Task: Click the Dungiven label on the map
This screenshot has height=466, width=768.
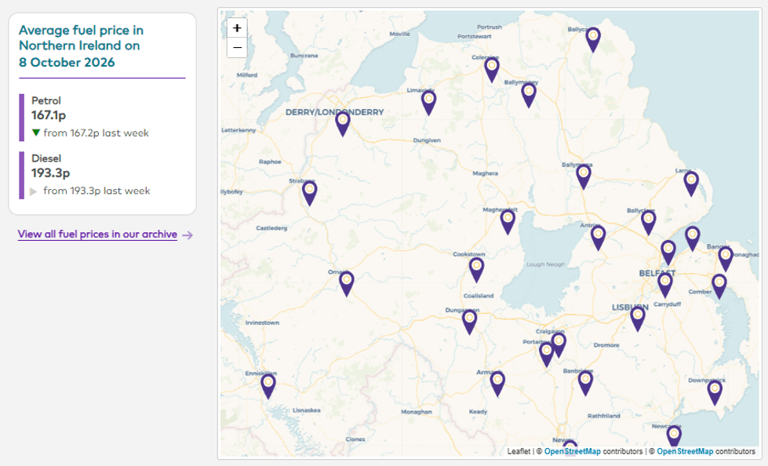Action: pyautogui.click(x=427, y=140)
